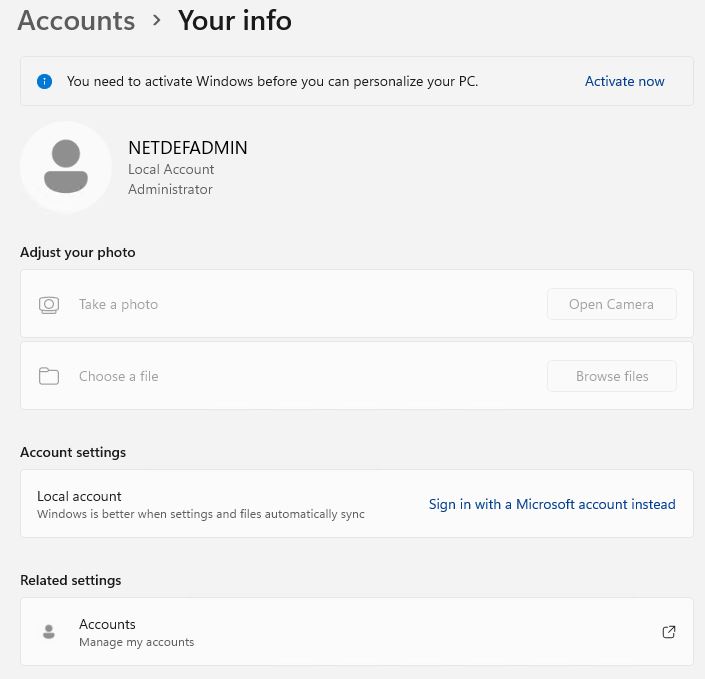Screen dimensions: 705x679
Task: Click the Windows activation message text
Action: coord(272,82)
